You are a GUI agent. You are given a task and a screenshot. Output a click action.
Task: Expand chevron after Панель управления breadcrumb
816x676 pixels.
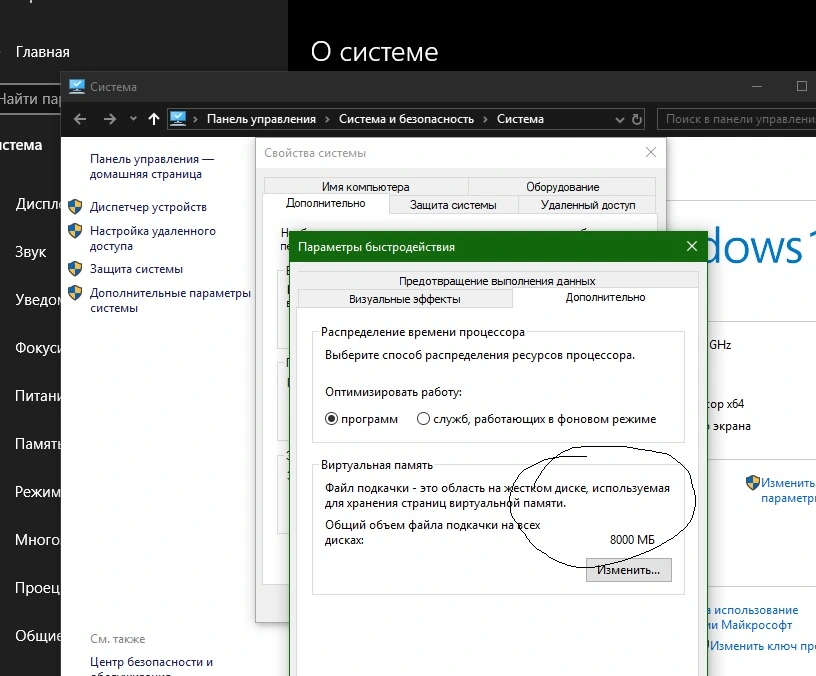point(327,119)
